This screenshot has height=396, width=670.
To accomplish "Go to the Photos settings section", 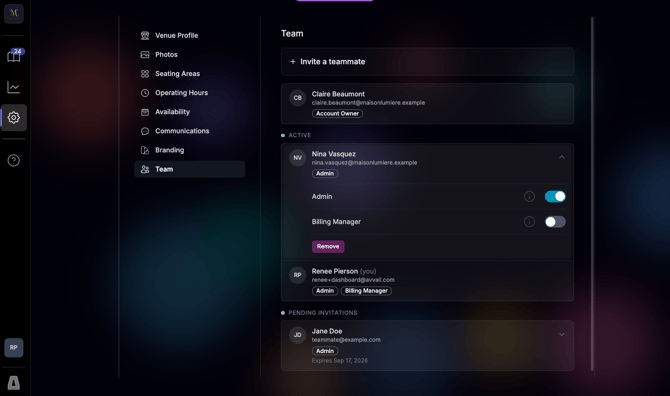I will 189,55.
